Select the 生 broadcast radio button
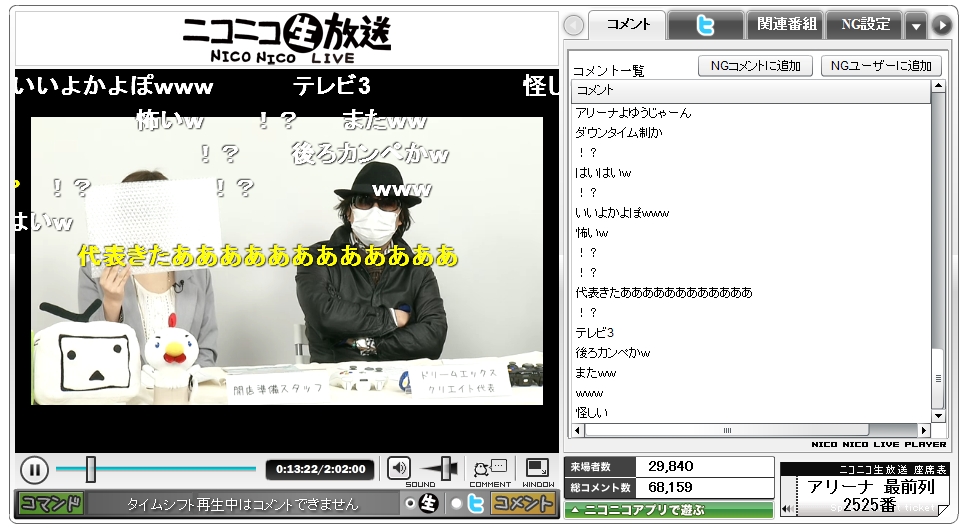The width and height of the screenshot is (970, 530). coord(410,504)
